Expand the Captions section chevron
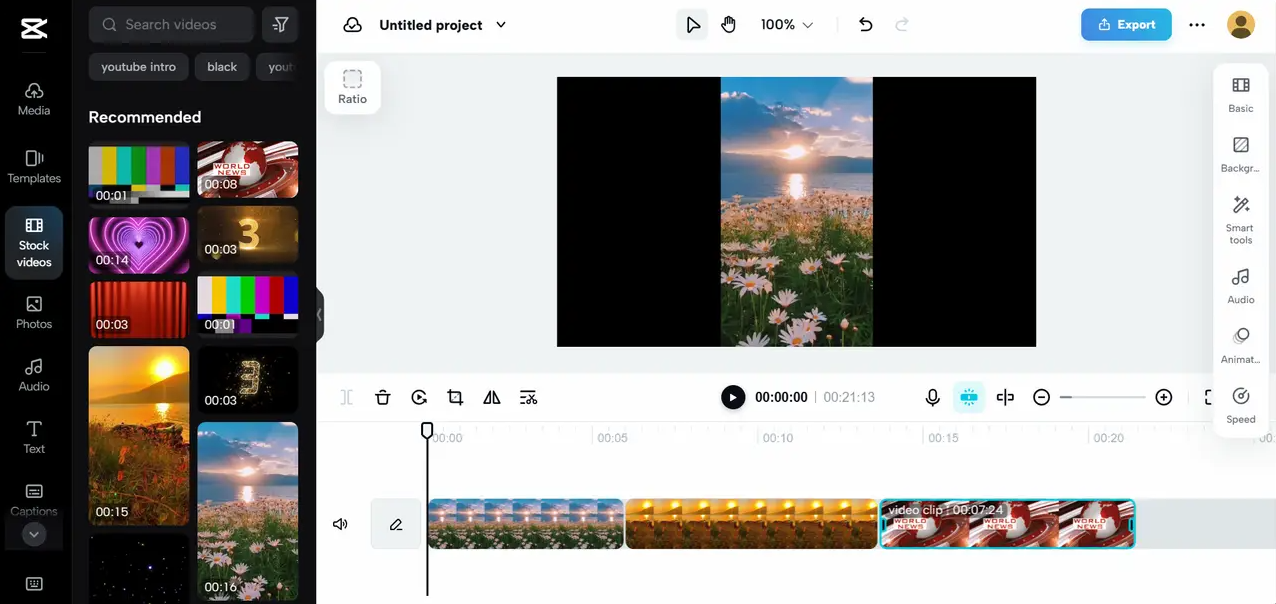The height and width of the screenshot is (604, 1276). click(x=33, y=534)
